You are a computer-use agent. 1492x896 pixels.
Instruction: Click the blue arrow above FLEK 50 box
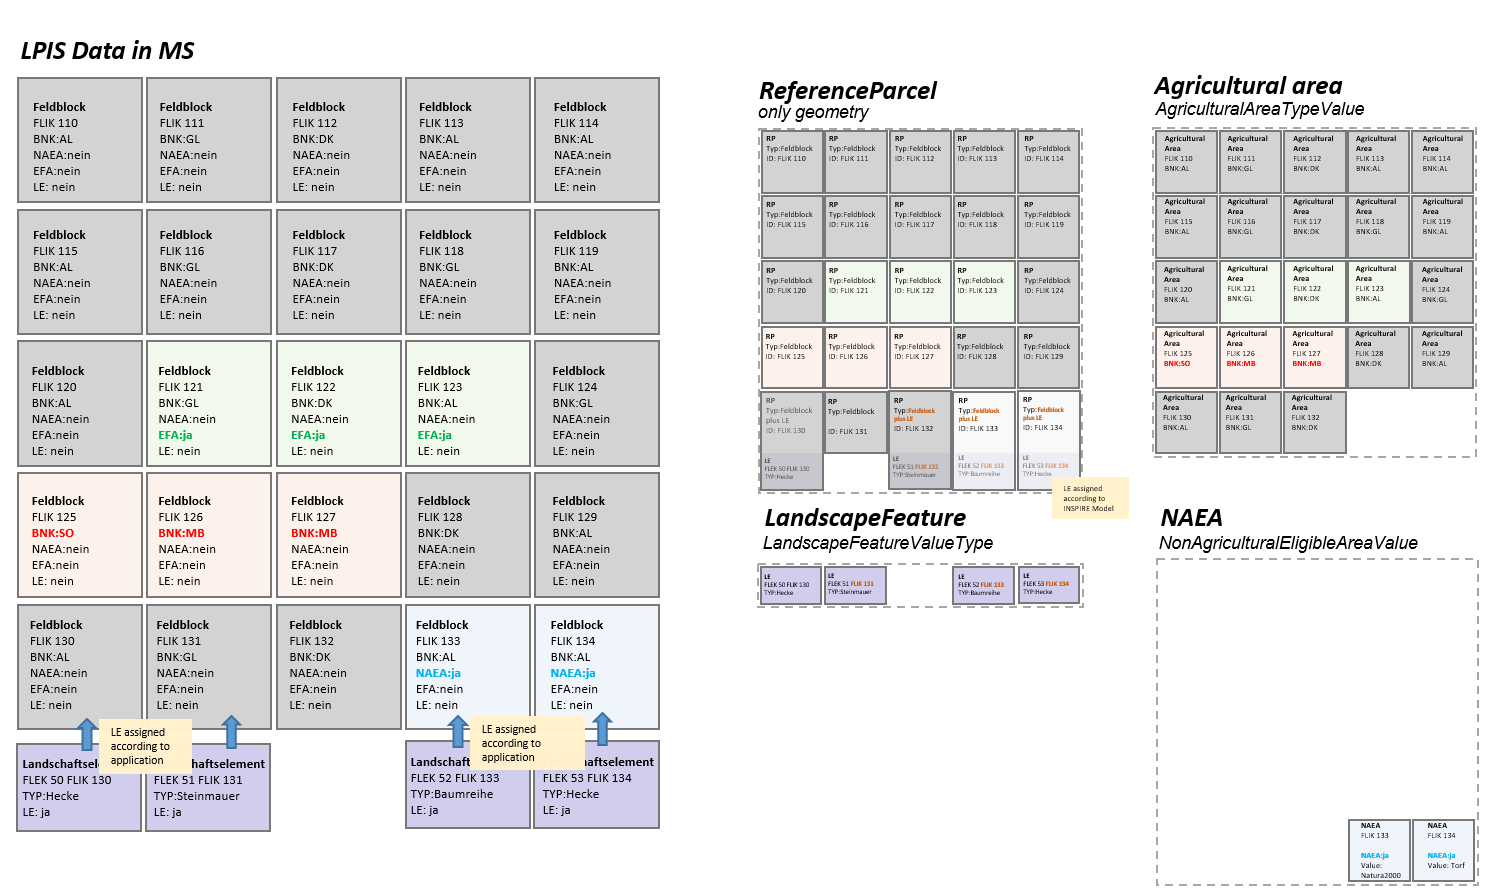click(x=88, y=733)
